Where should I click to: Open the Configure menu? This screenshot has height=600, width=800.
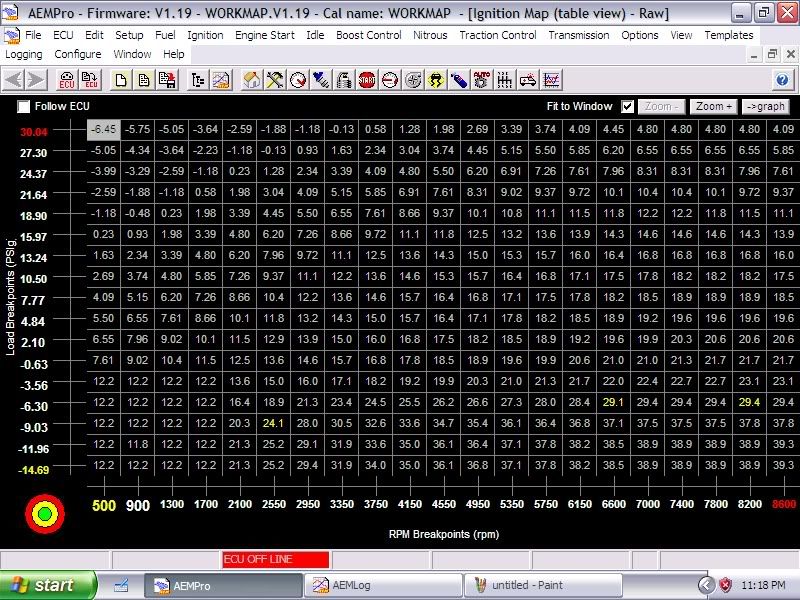coord(78,54)
